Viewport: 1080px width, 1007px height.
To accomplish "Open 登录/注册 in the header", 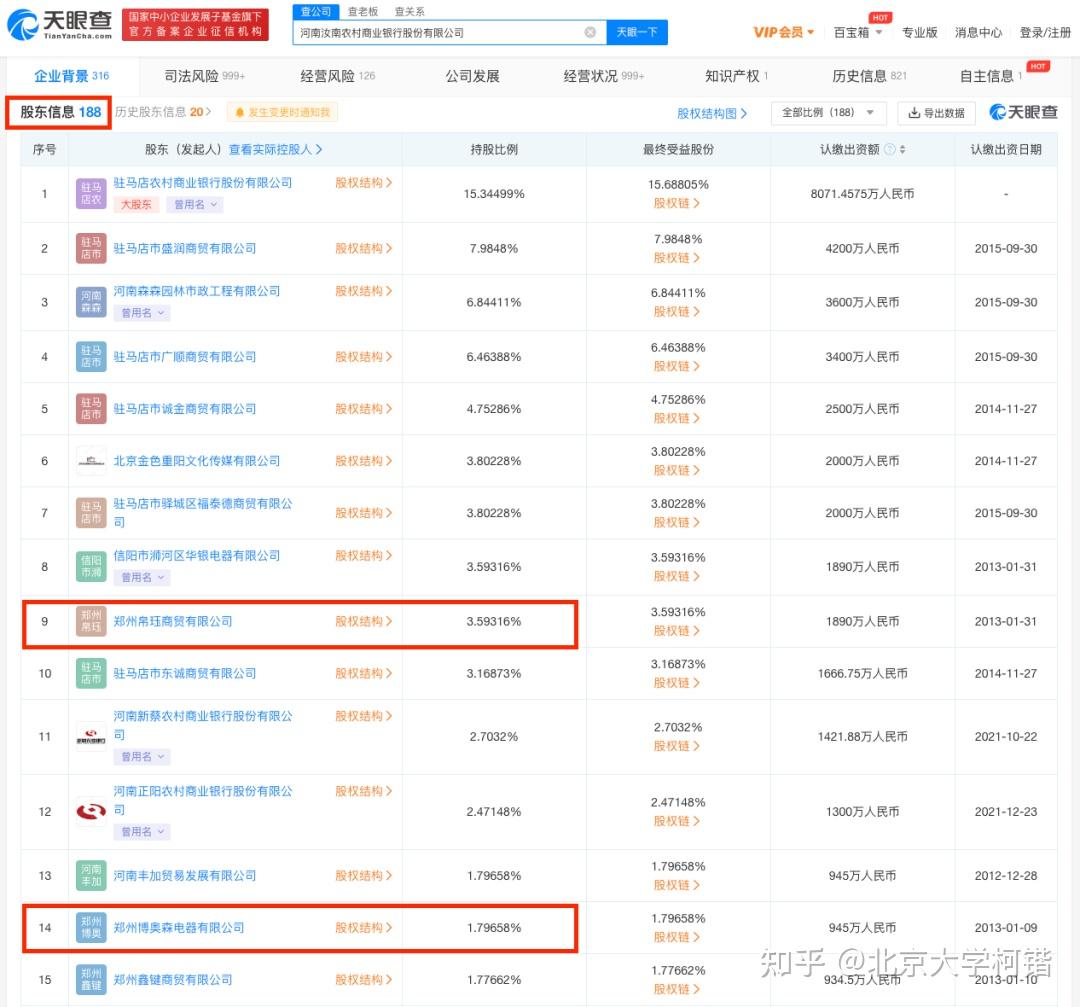I will point(1045,32).
